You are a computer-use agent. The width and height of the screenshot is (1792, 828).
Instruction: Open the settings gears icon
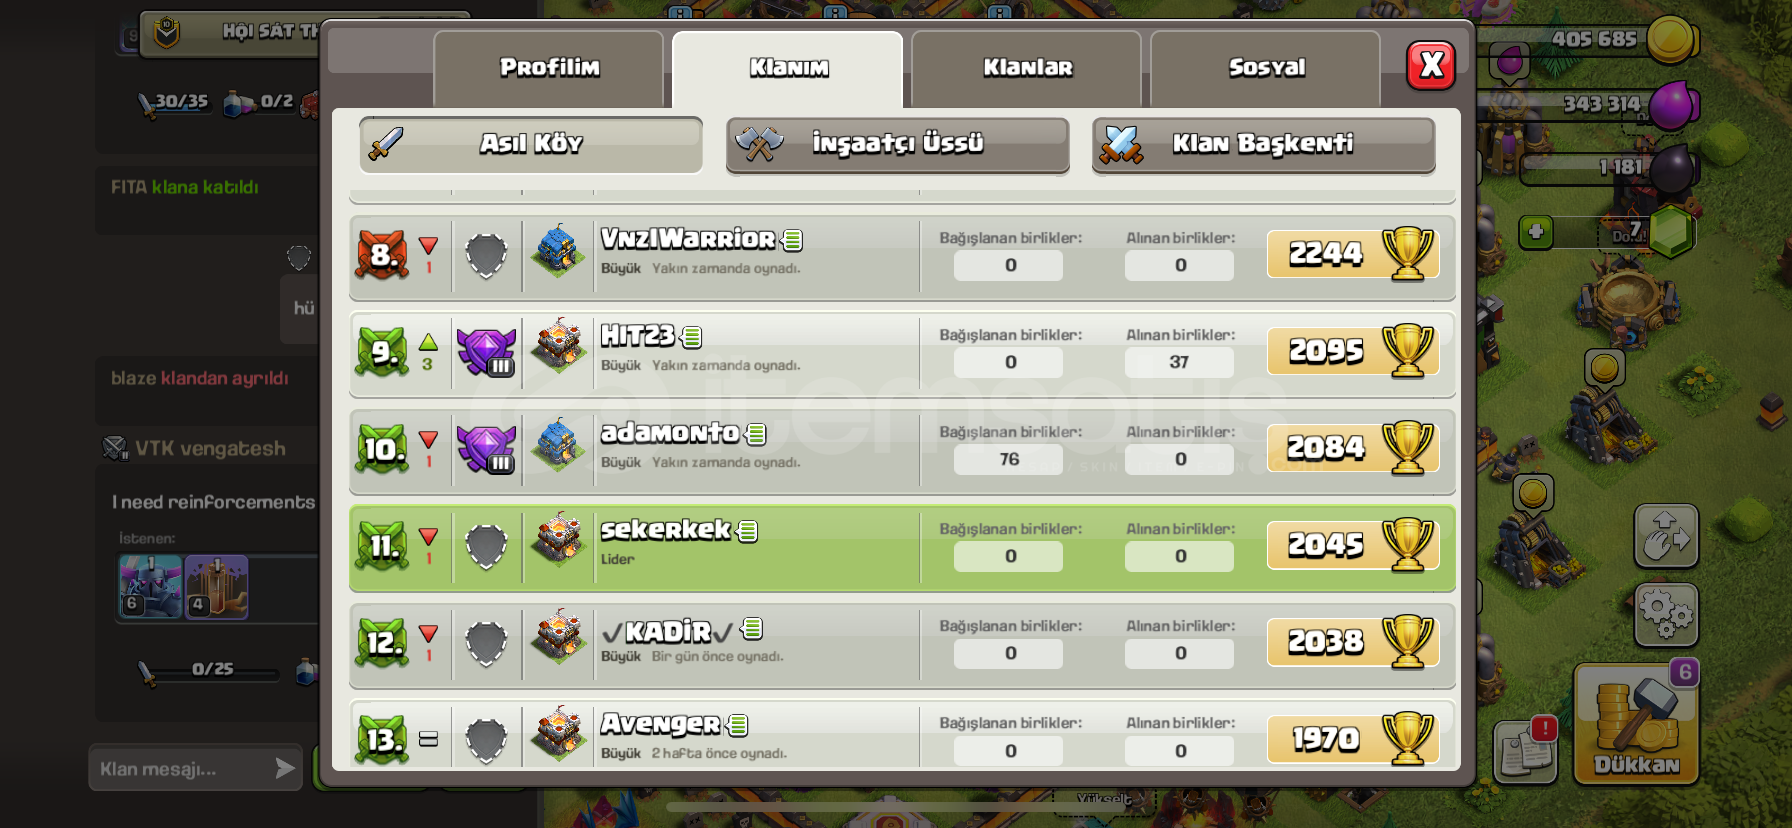[1666, 614]
